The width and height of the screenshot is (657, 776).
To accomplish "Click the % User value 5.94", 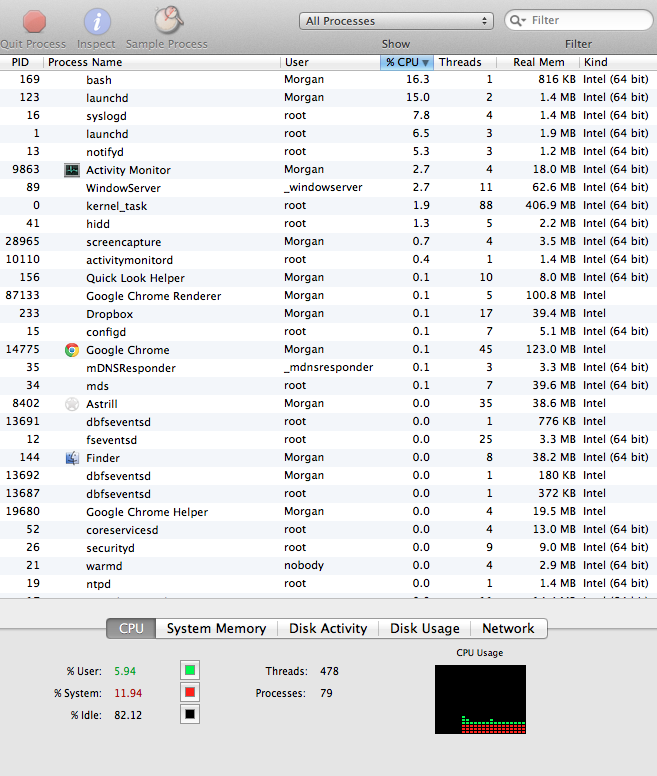I will (125, 671).
